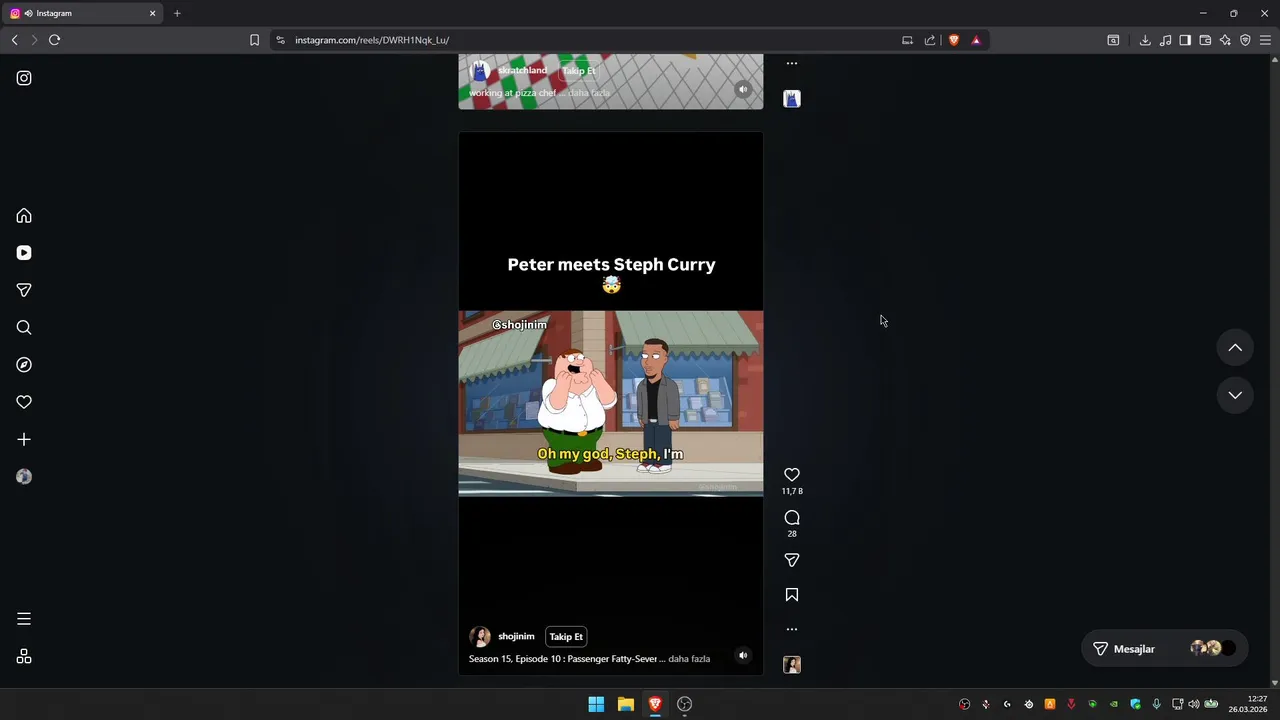Screen dimensions: 1280x720
Task: Open the Mesajlar messages panel
Action: pyautogui.click(x=1165, y=649)
